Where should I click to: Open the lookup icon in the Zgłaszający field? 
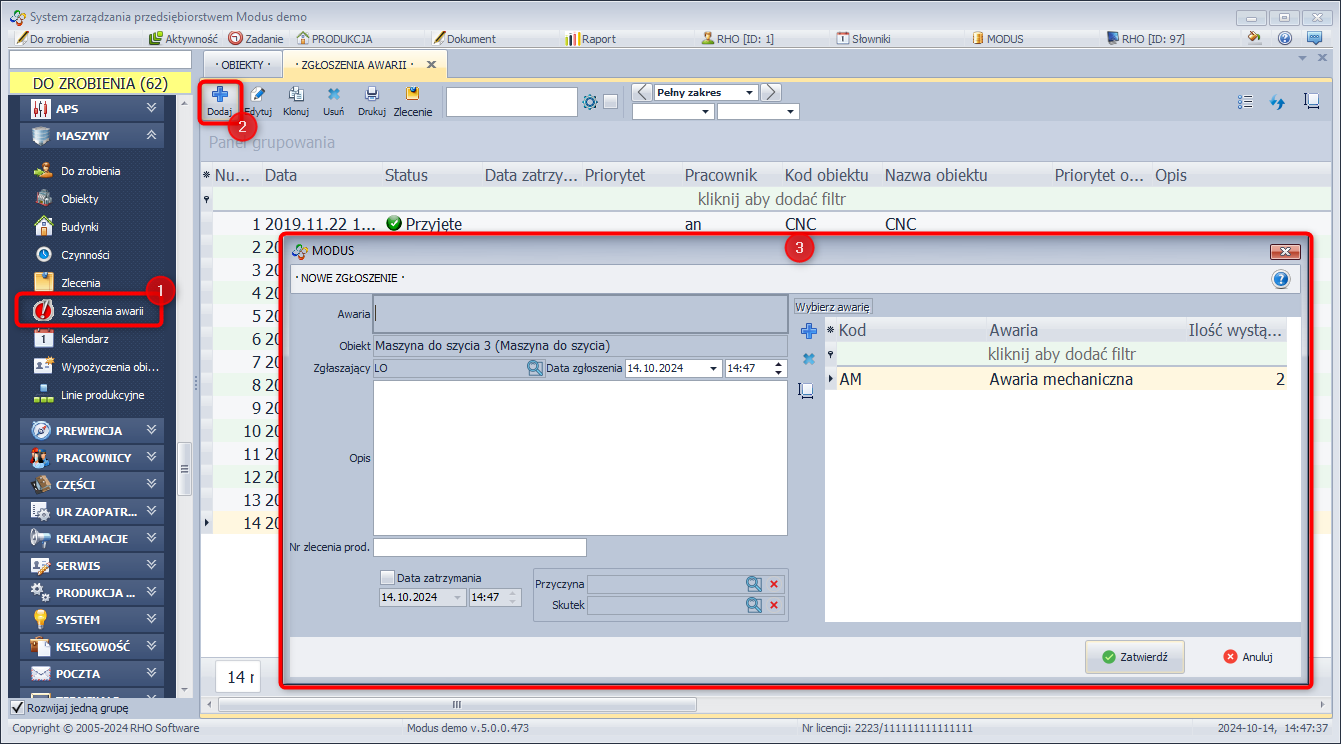point(535,368)
